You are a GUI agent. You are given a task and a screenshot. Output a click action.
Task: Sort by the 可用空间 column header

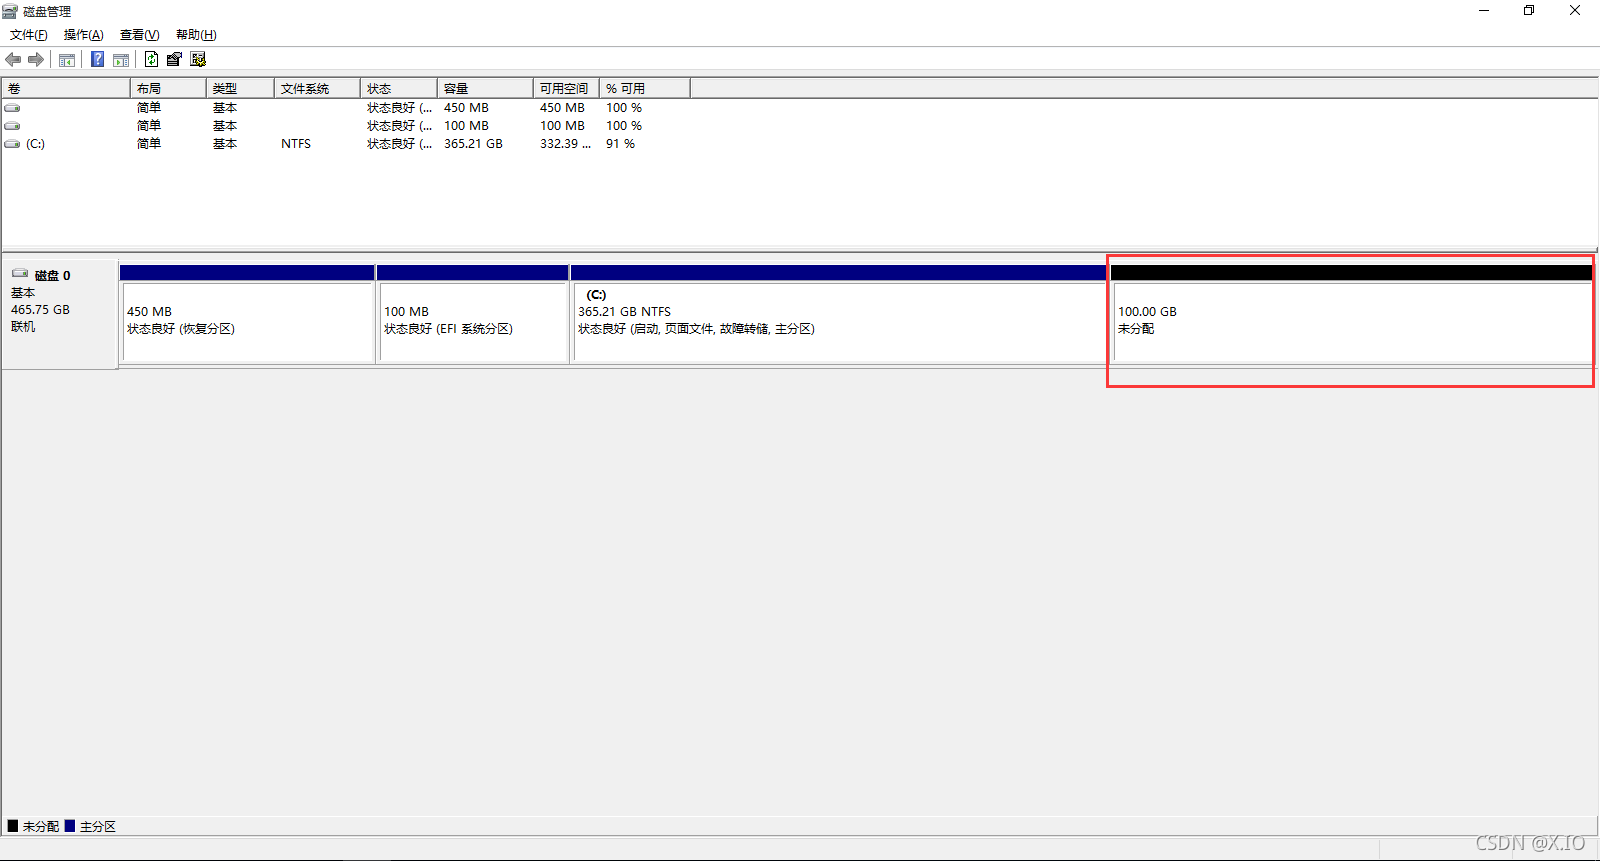click(x=566, y=89)
